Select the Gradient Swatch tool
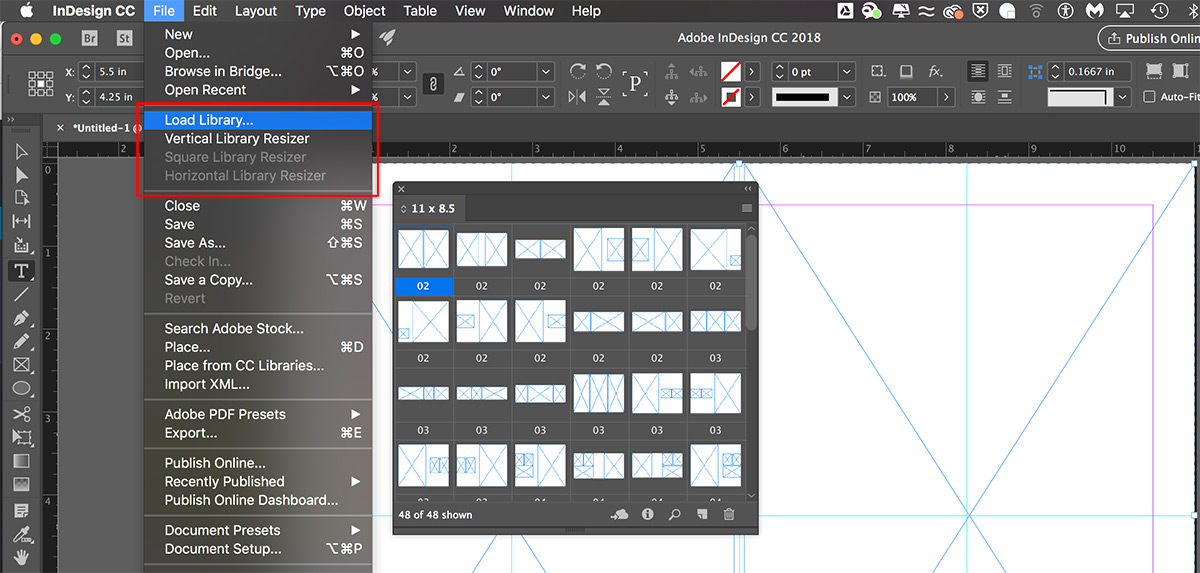1200x573 pixels. tap(21, 461)
